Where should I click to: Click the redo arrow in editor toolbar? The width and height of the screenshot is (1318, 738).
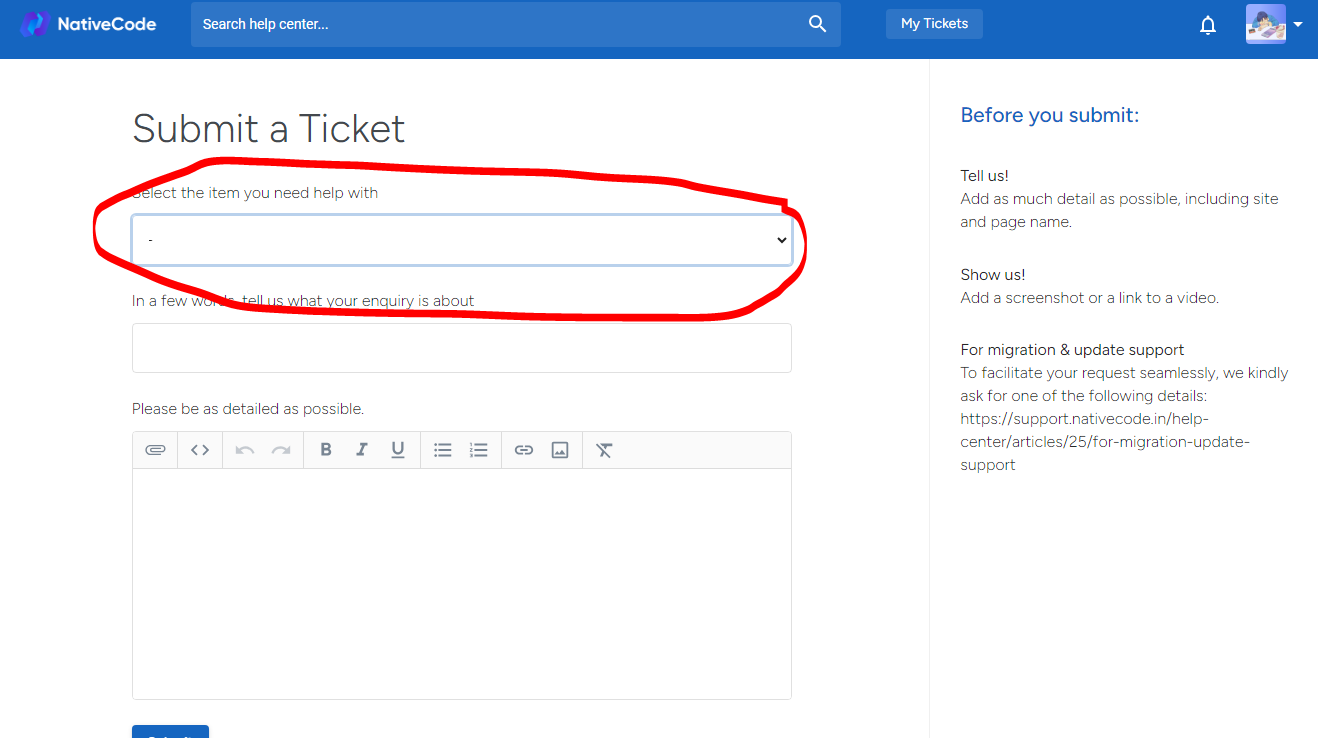[281, 450]
